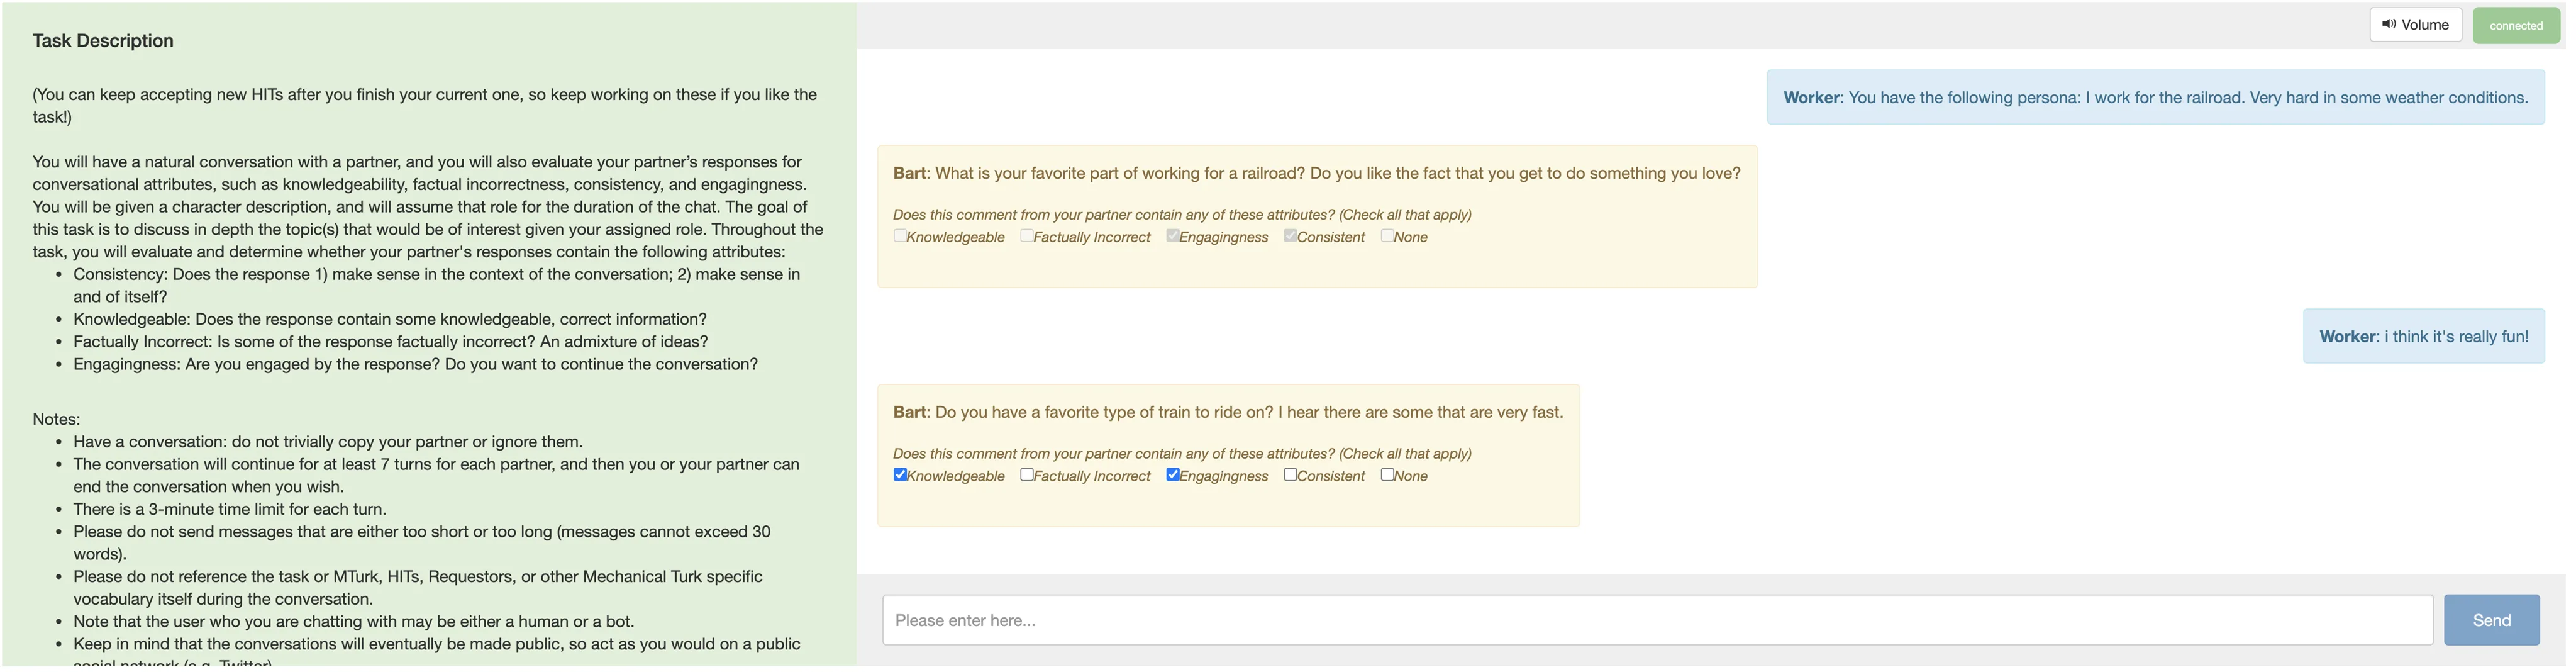Check Consistent for the favorite train message
2576x672 pixels.
1290,475
